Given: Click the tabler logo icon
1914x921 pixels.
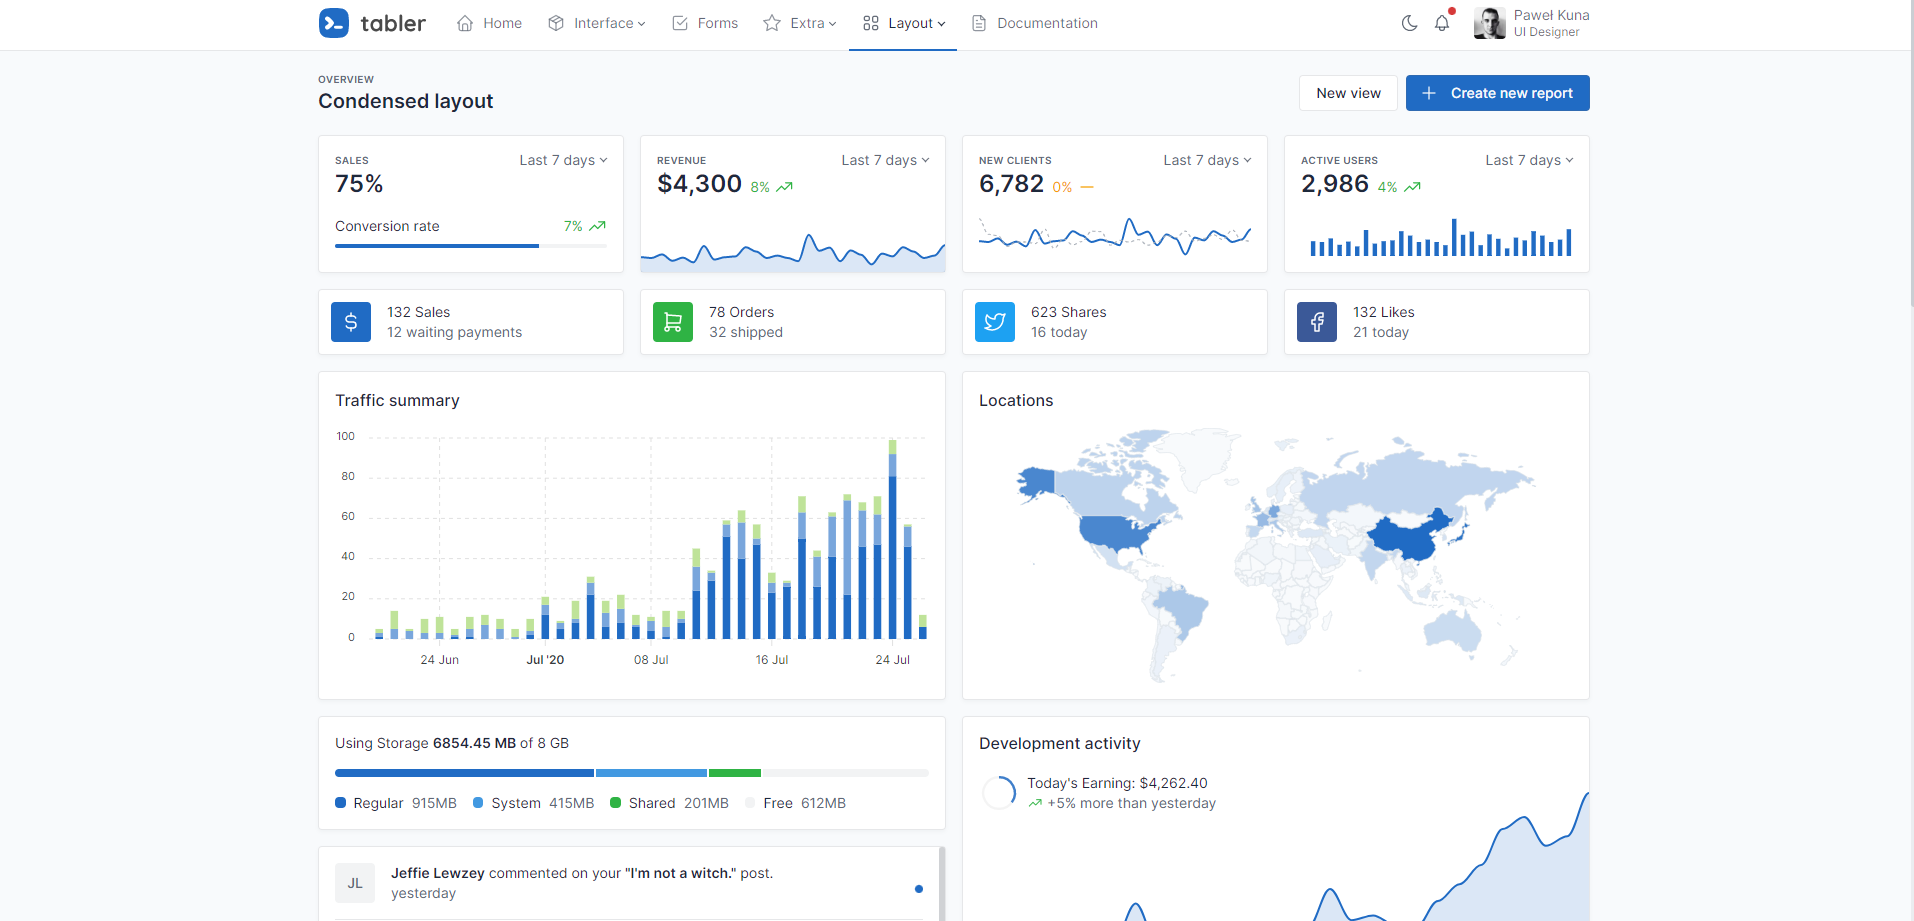Looking at the screenshot, I should pyautogui.click(x=334, y=23).
